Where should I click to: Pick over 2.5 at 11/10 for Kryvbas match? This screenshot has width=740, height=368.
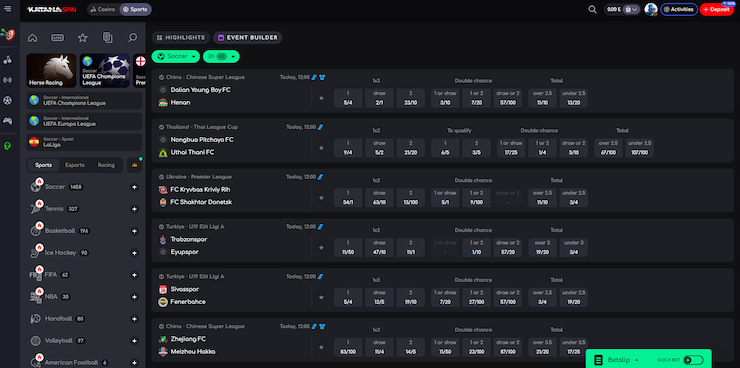point(542,198)
